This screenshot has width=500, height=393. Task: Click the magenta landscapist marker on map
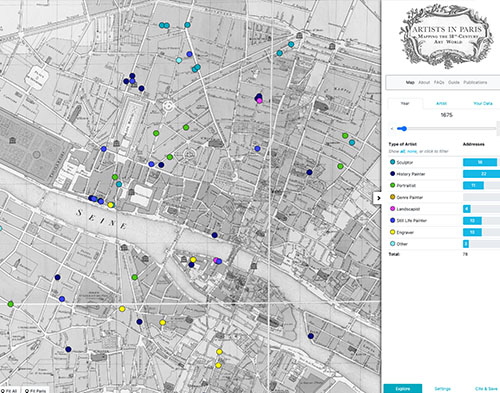259,101
